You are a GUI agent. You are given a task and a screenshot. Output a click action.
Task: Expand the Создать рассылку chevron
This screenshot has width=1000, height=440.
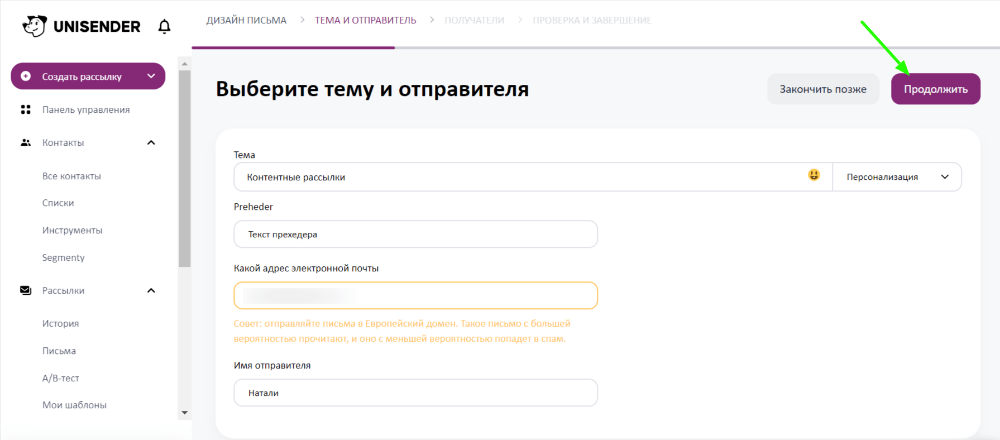[151, 77]
